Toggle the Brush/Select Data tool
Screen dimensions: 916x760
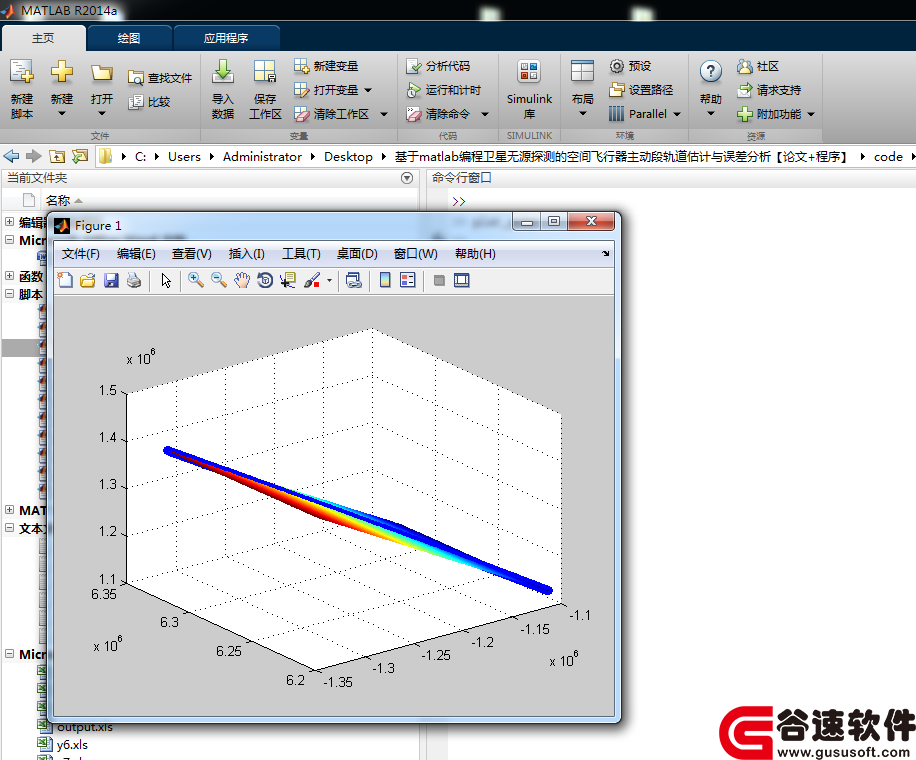tap(312, 280)
